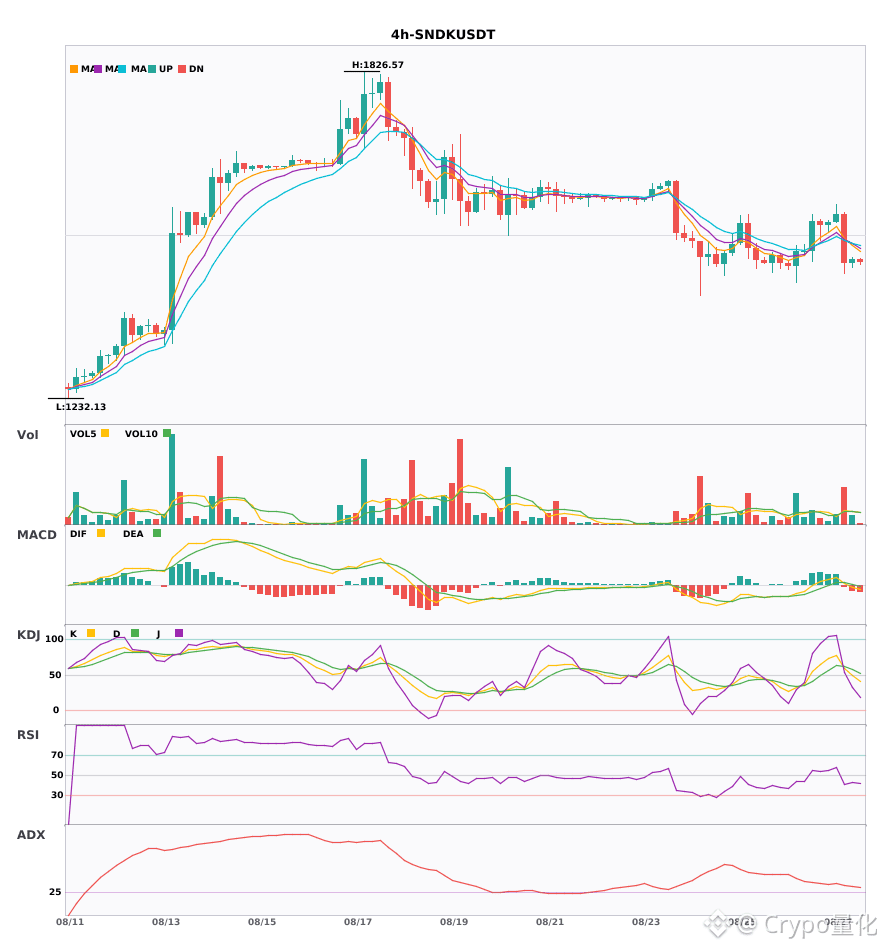885x950 pixels.
Task: Click the 0 value on KDJ axis
Action: 56,710
